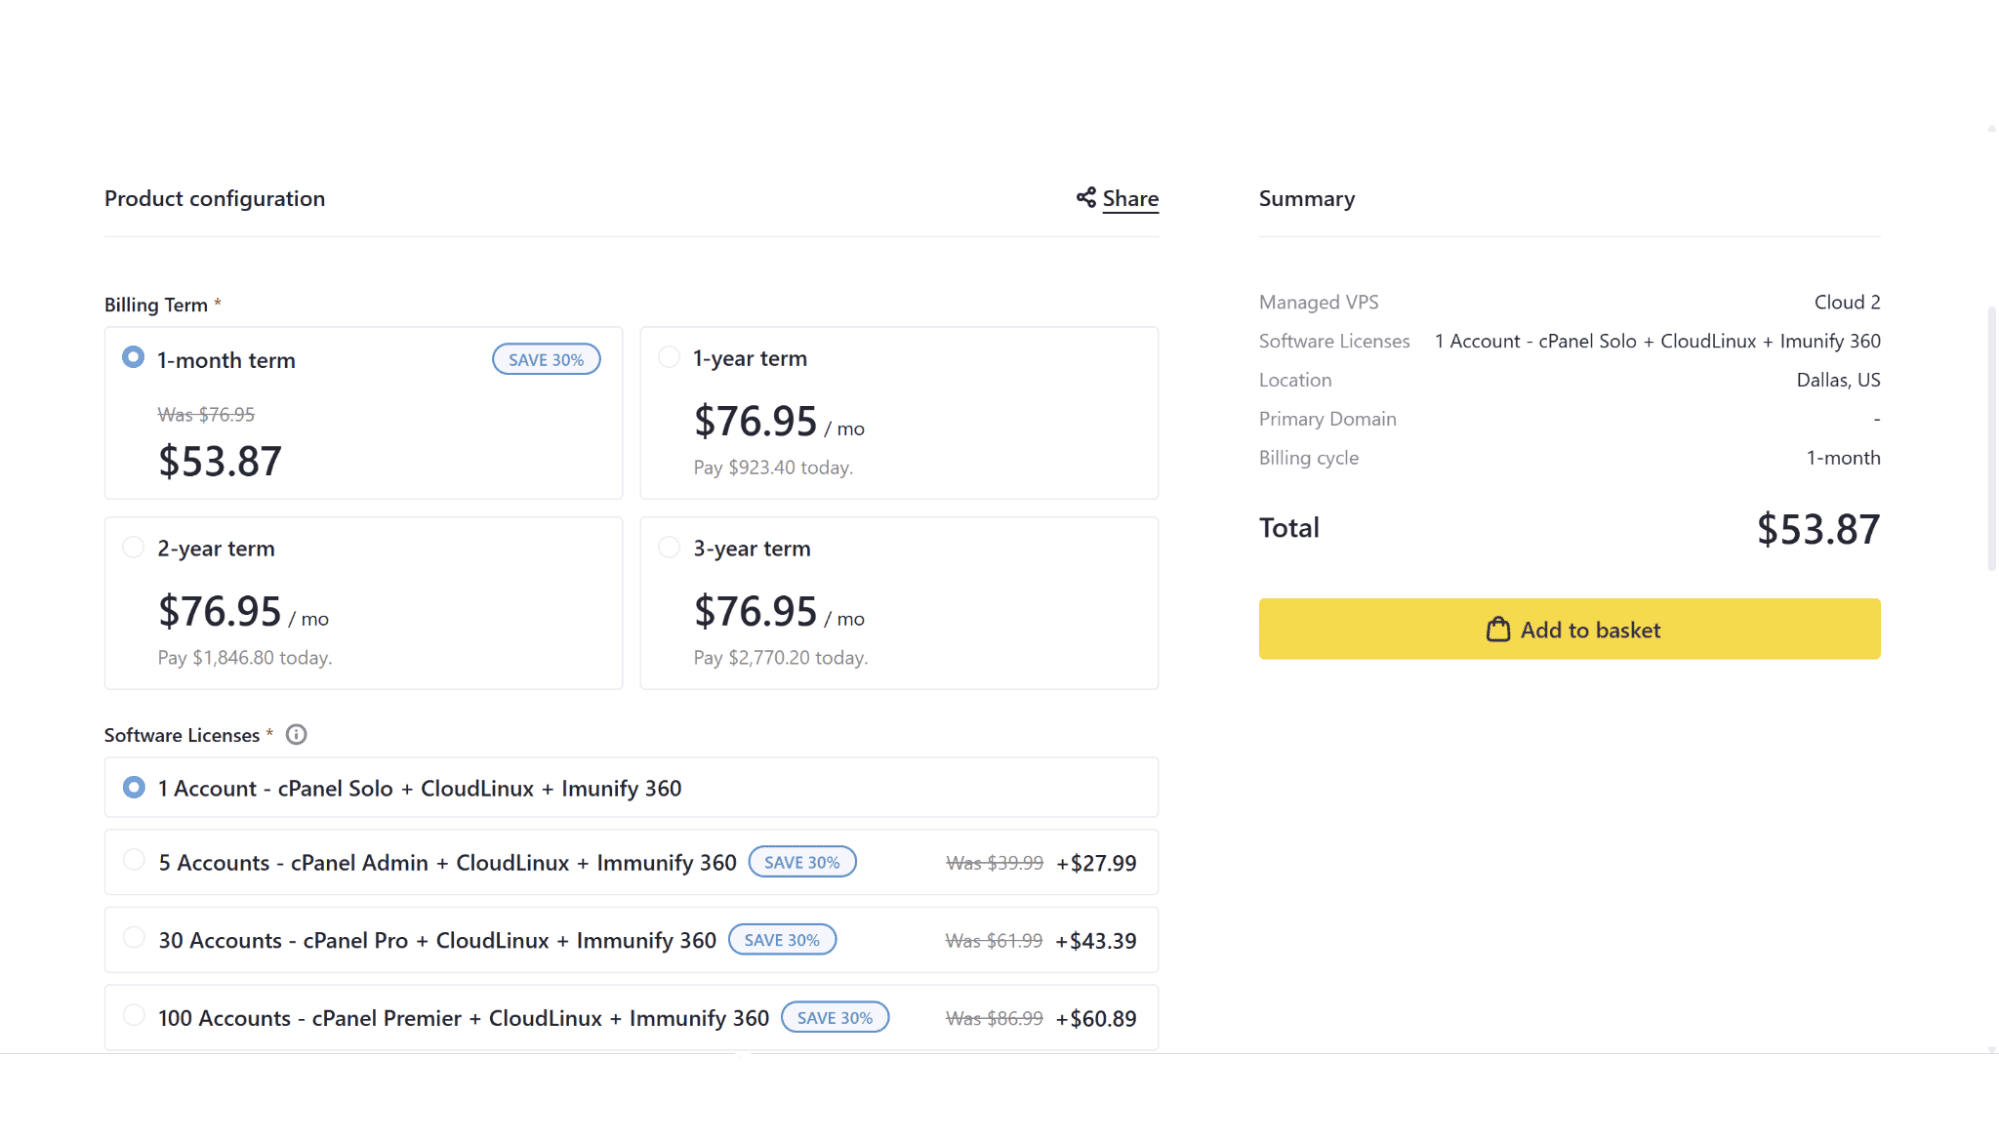Open the Share link
Viewport: 1999px width, 1125px height.
point(1130,198)
